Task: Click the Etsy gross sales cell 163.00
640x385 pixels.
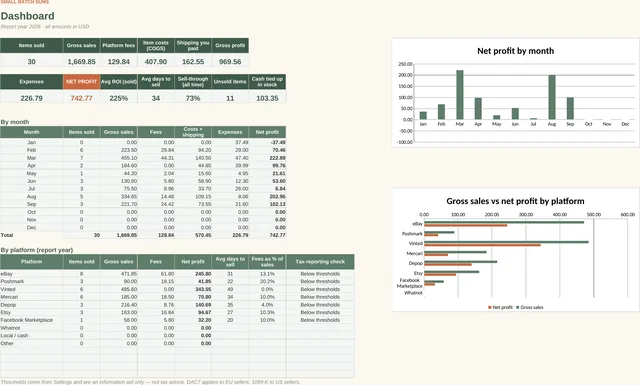Action: click(119, 313)
